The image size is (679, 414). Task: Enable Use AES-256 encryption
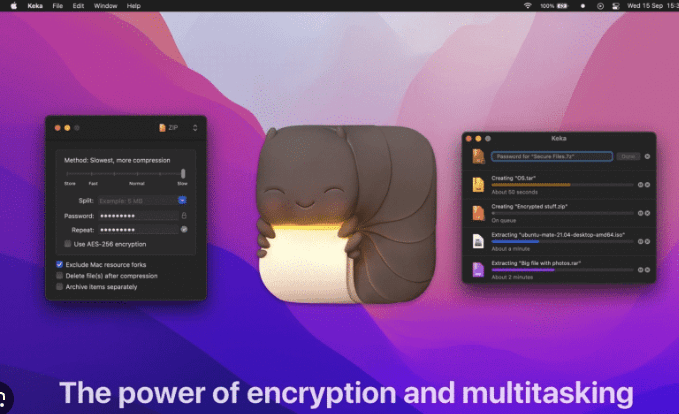[x=68, y=244]
